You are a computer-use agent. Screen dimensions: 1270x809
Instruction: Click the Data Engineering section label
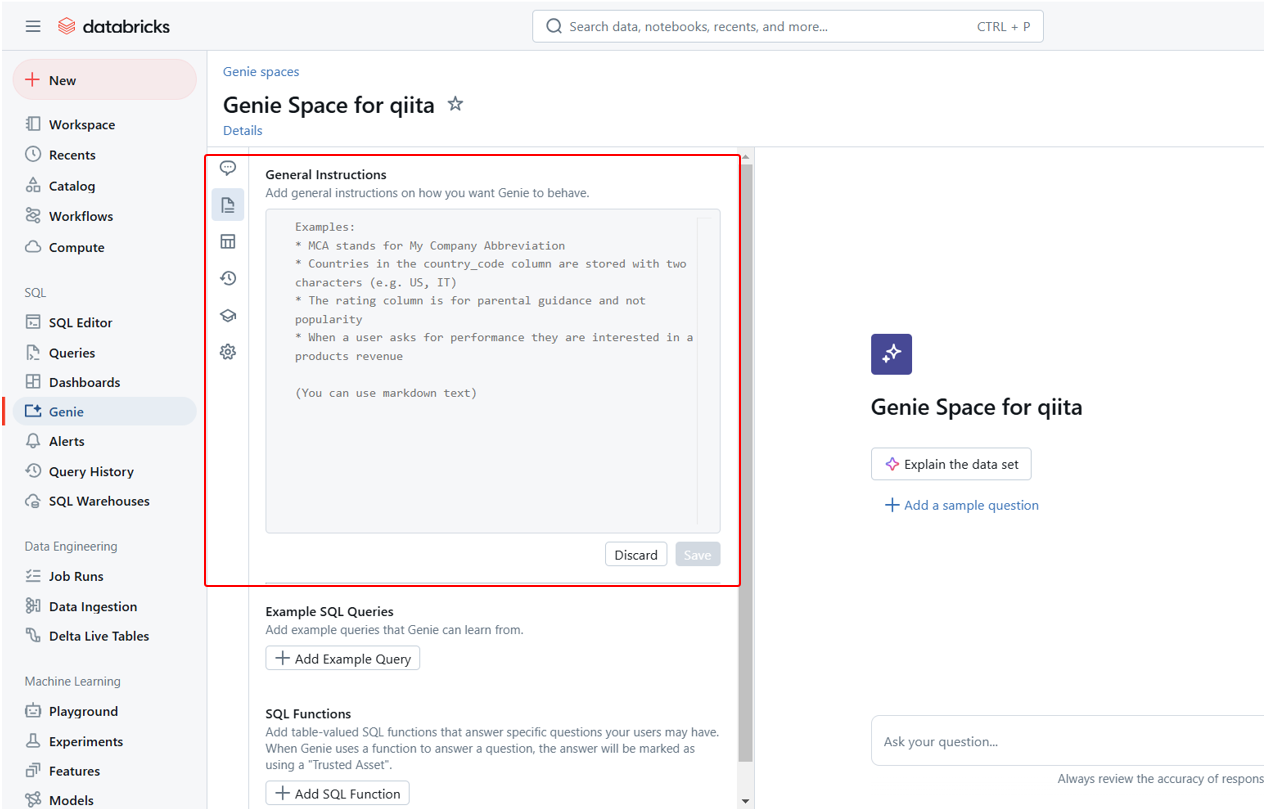point(71,547)
